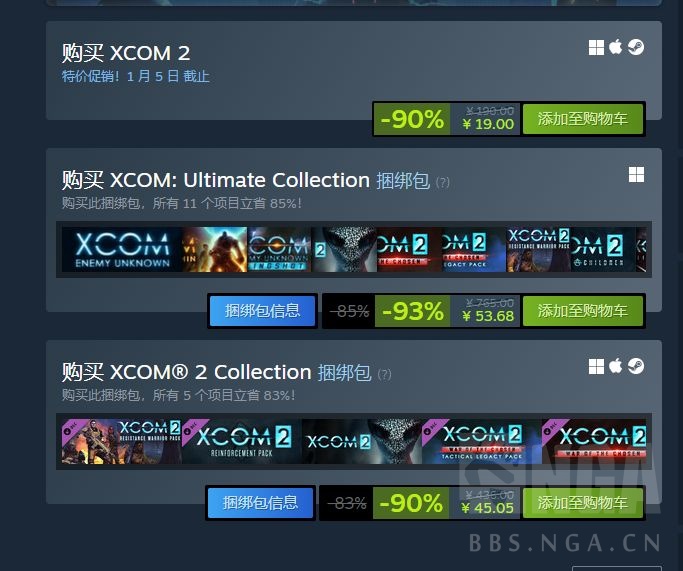Add Ultimate Collection ¥53.68 to cart

tap(583, 311)
